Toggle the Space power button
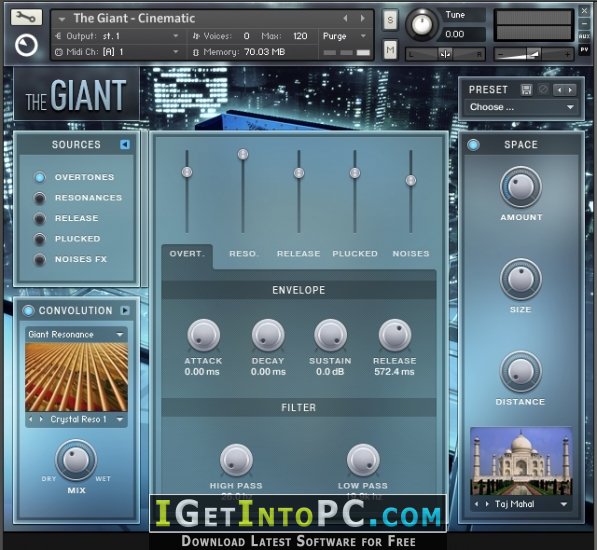 click(473, 145)
